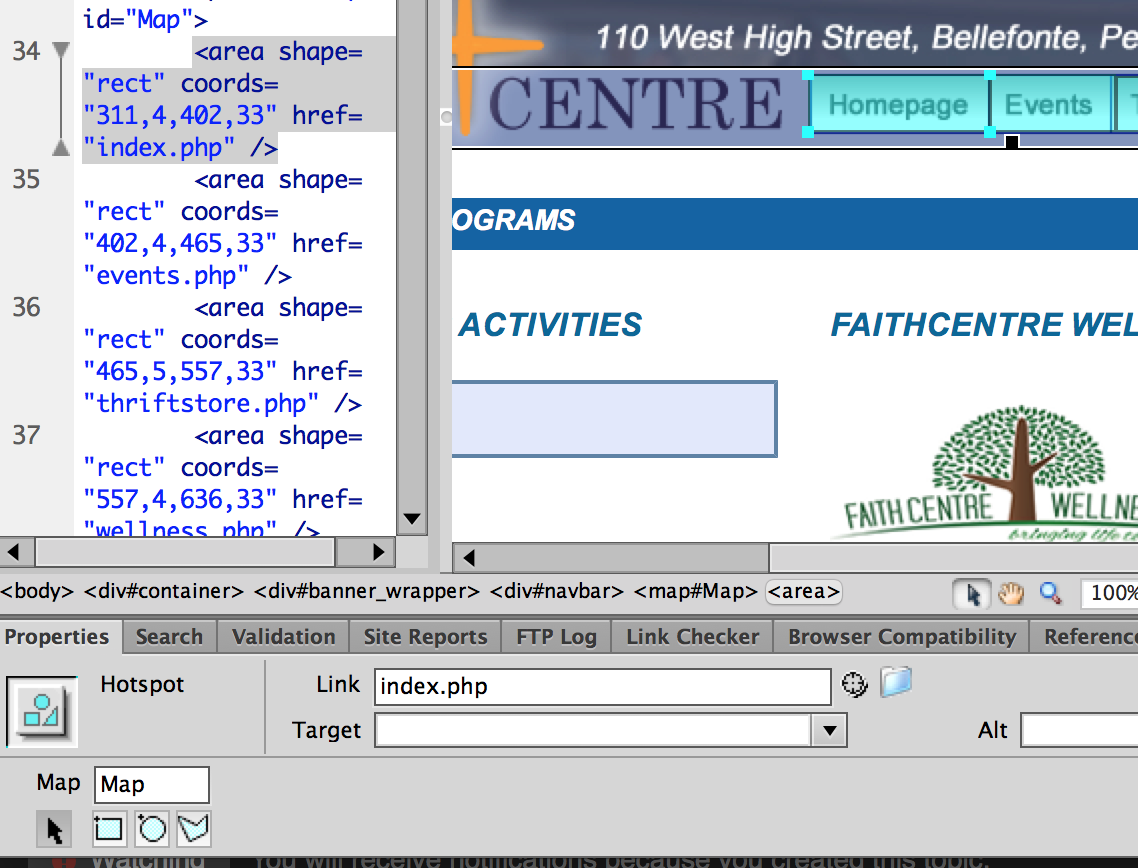Screen dimensions: 1138x868
Task: Click the cyan hotspot handle at bottom-left of Homepage hotspot
Action: click(x=808, y=132)
